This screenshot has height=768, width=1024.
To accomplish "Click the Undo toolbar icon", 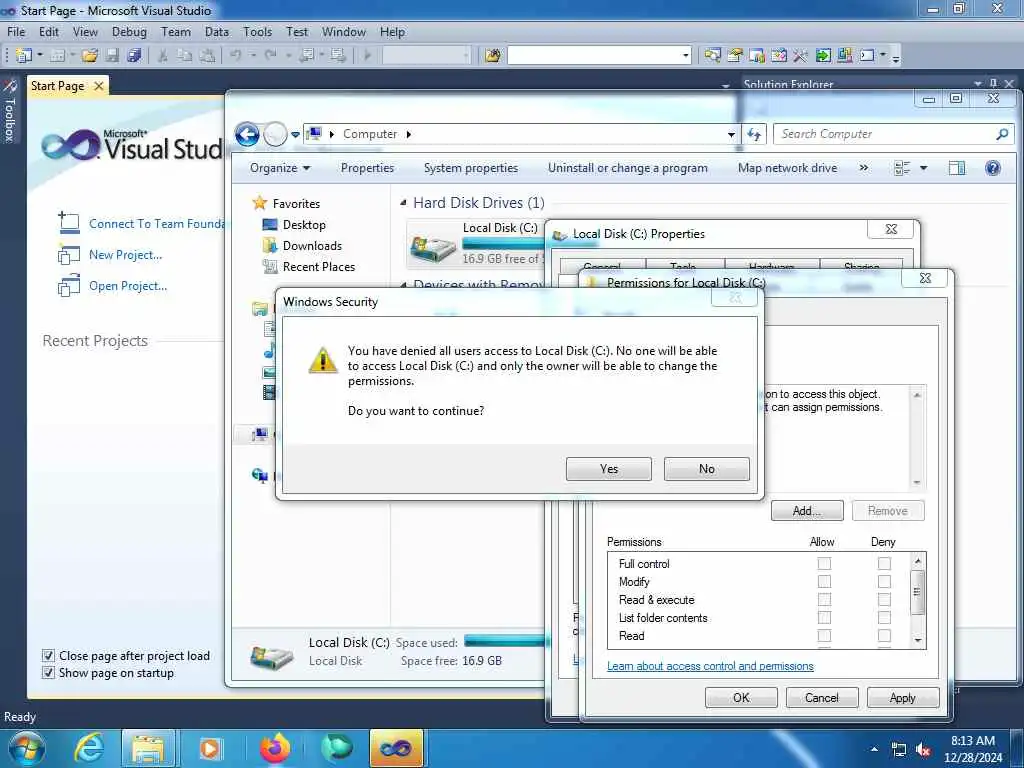I will tap(236, 56).
